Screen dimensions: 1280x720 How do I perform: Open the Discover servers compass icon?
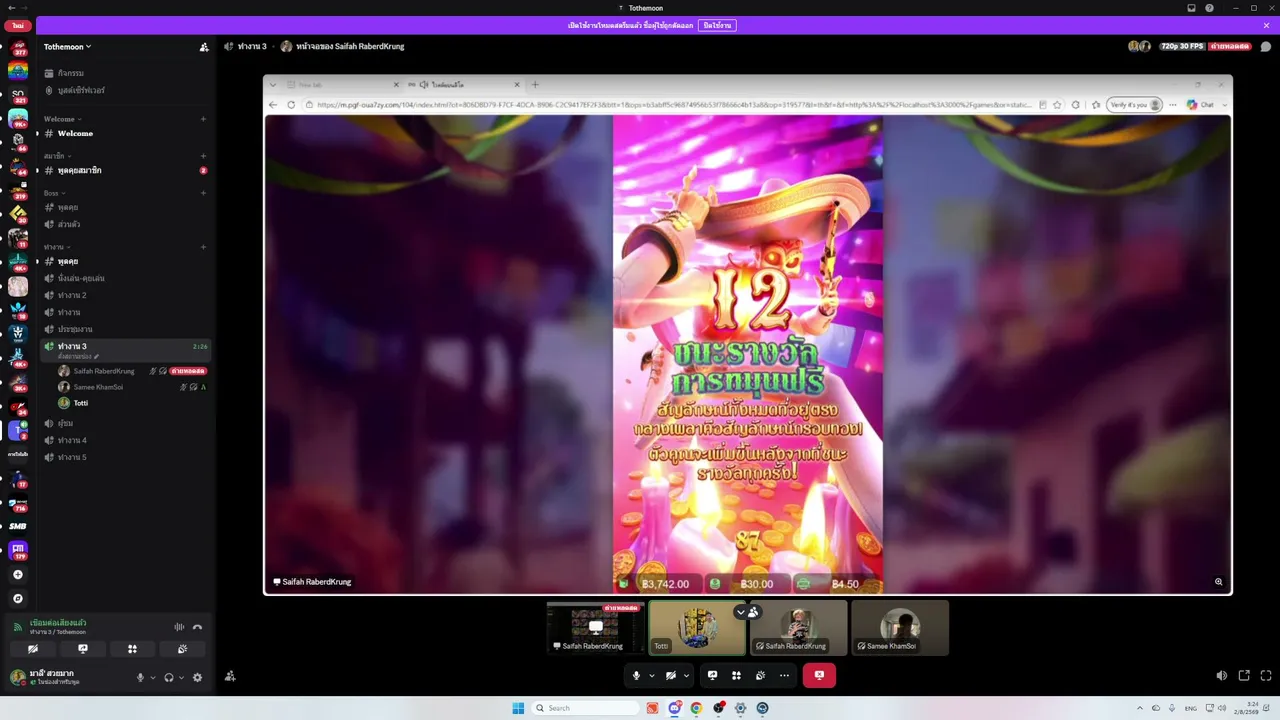tap(18, 599)
